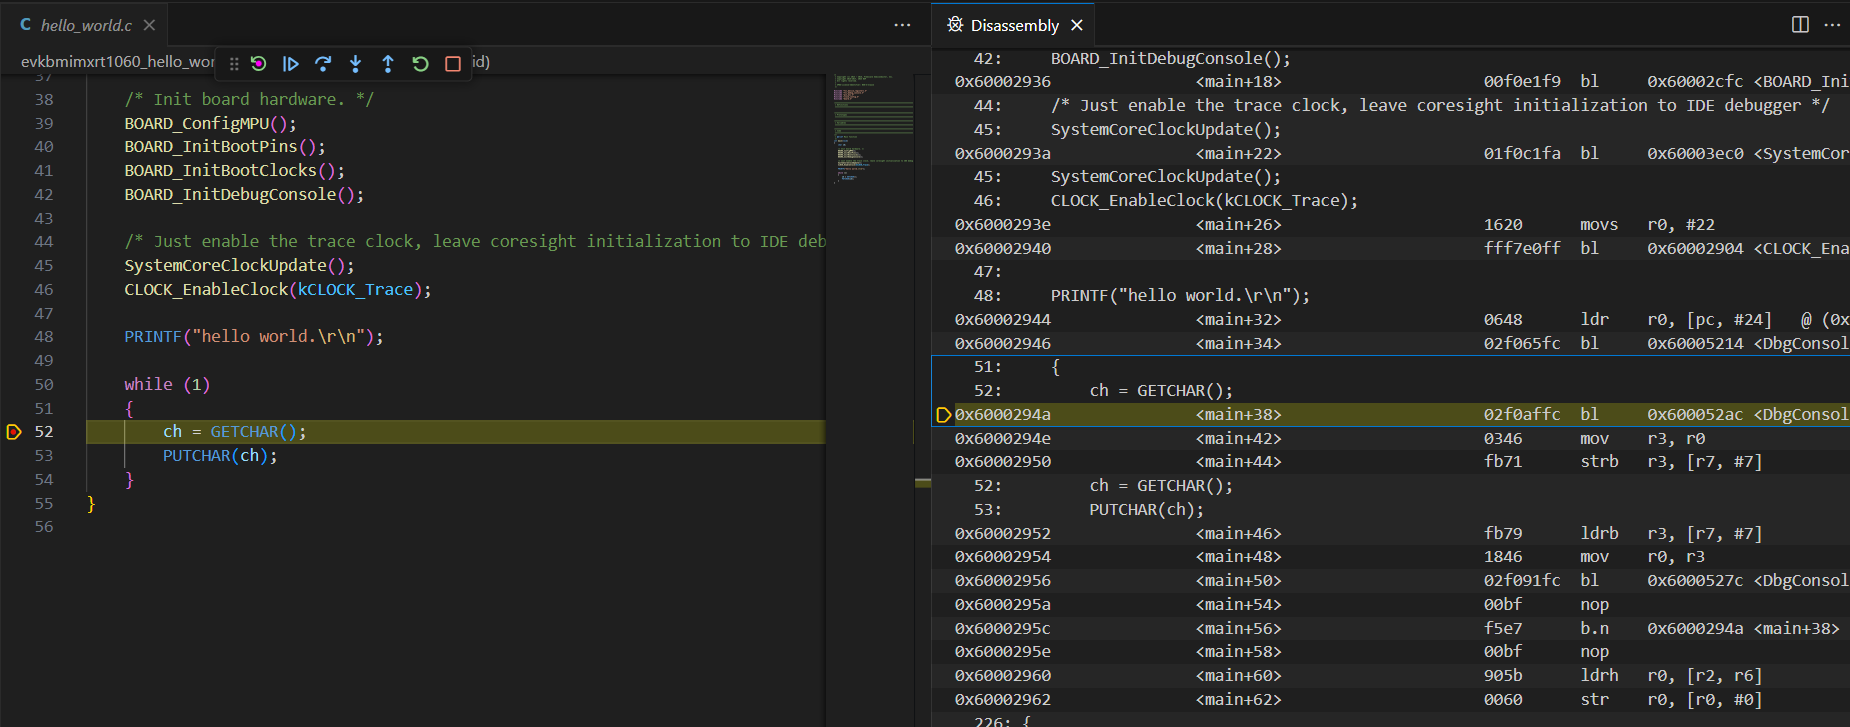Screen dimensions: 1850x727
Task: Restart the debug session
Action: point(420,64)
